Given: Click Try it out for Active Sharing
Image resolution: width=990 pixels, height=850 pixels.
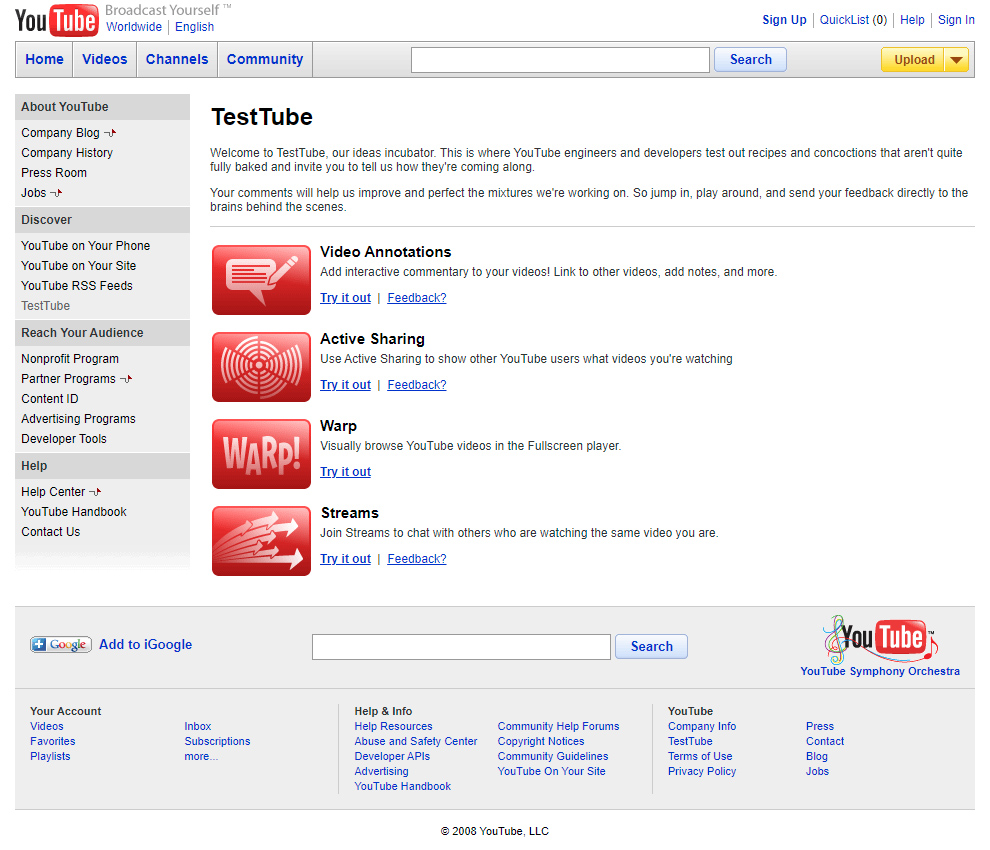Looking at the screenshot, I should [x=345, y=385].
